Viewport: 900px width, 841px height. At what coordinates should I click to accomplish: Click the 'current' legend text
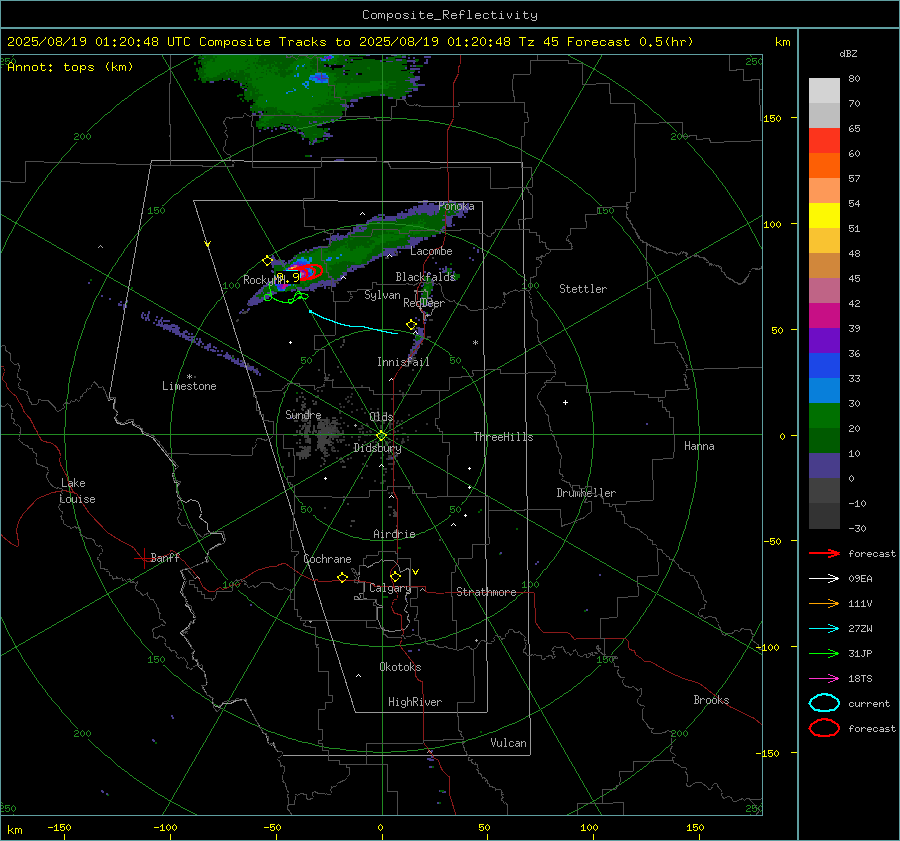click(869, 703)
